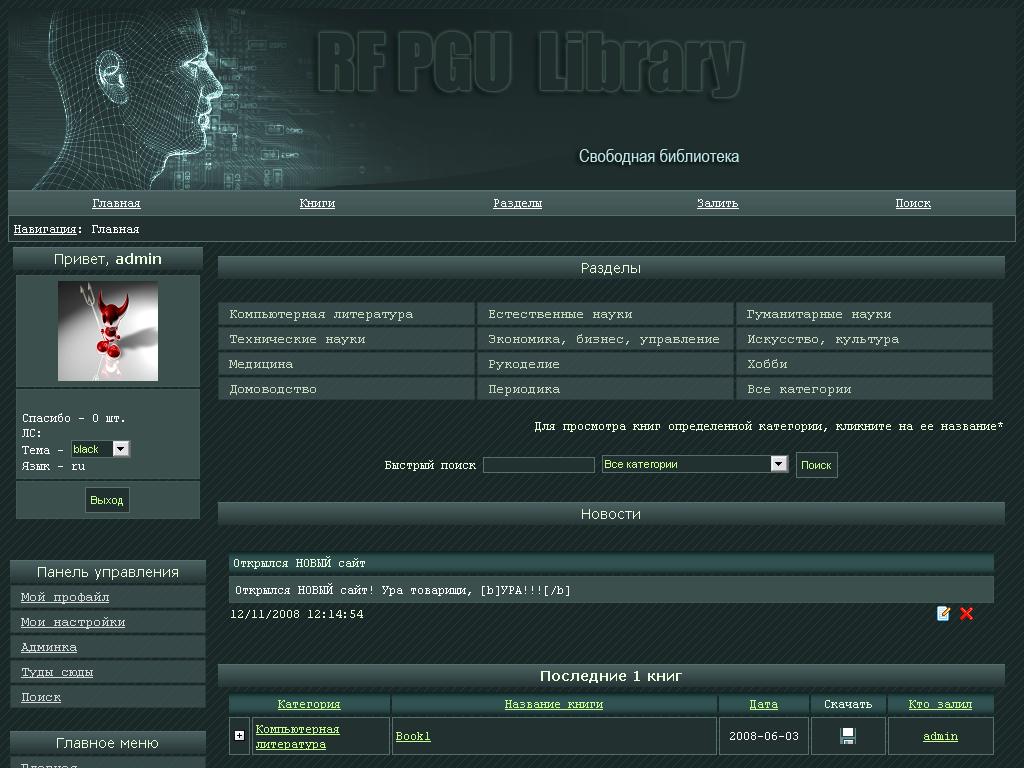Select the 'Компьютерная литература' category section

321,314
